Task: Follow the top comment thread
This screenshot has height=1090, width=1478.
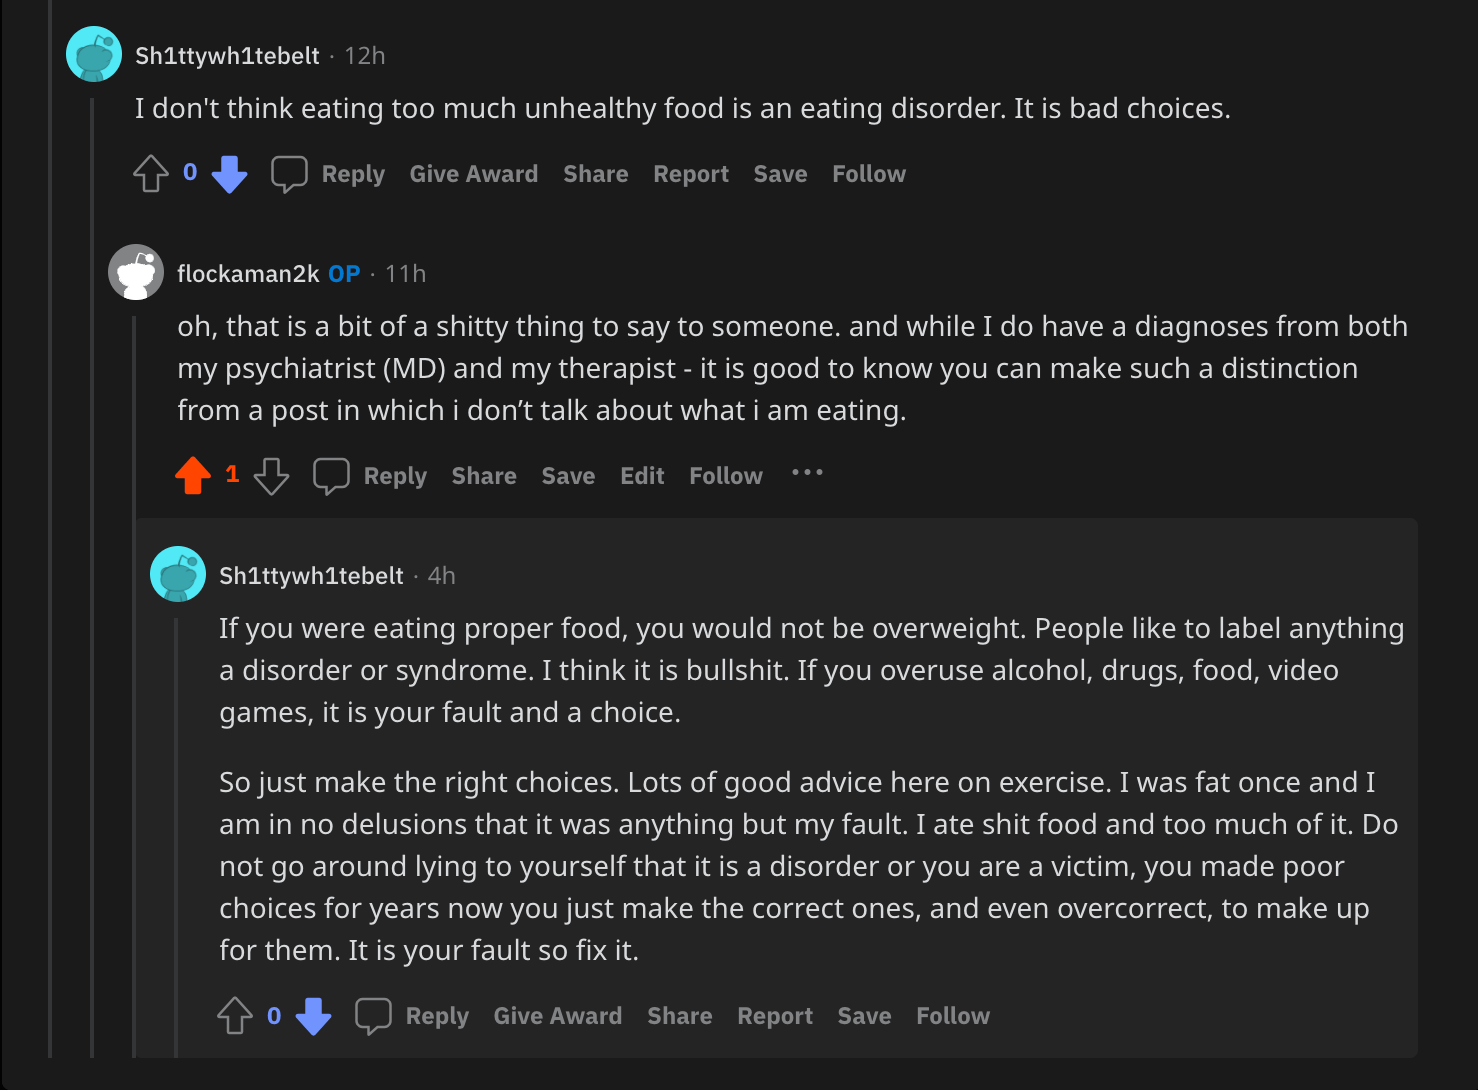Action: click(868, 173)
